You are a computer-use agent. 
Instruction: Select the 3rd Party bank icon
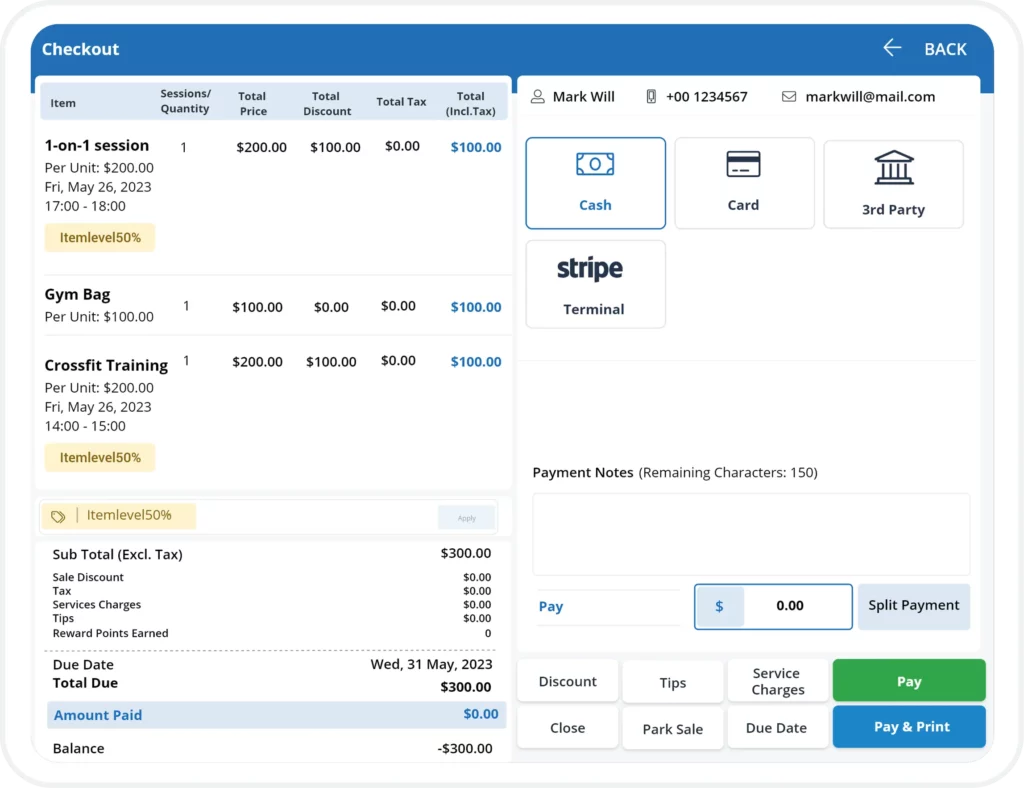tap(893, 168)
